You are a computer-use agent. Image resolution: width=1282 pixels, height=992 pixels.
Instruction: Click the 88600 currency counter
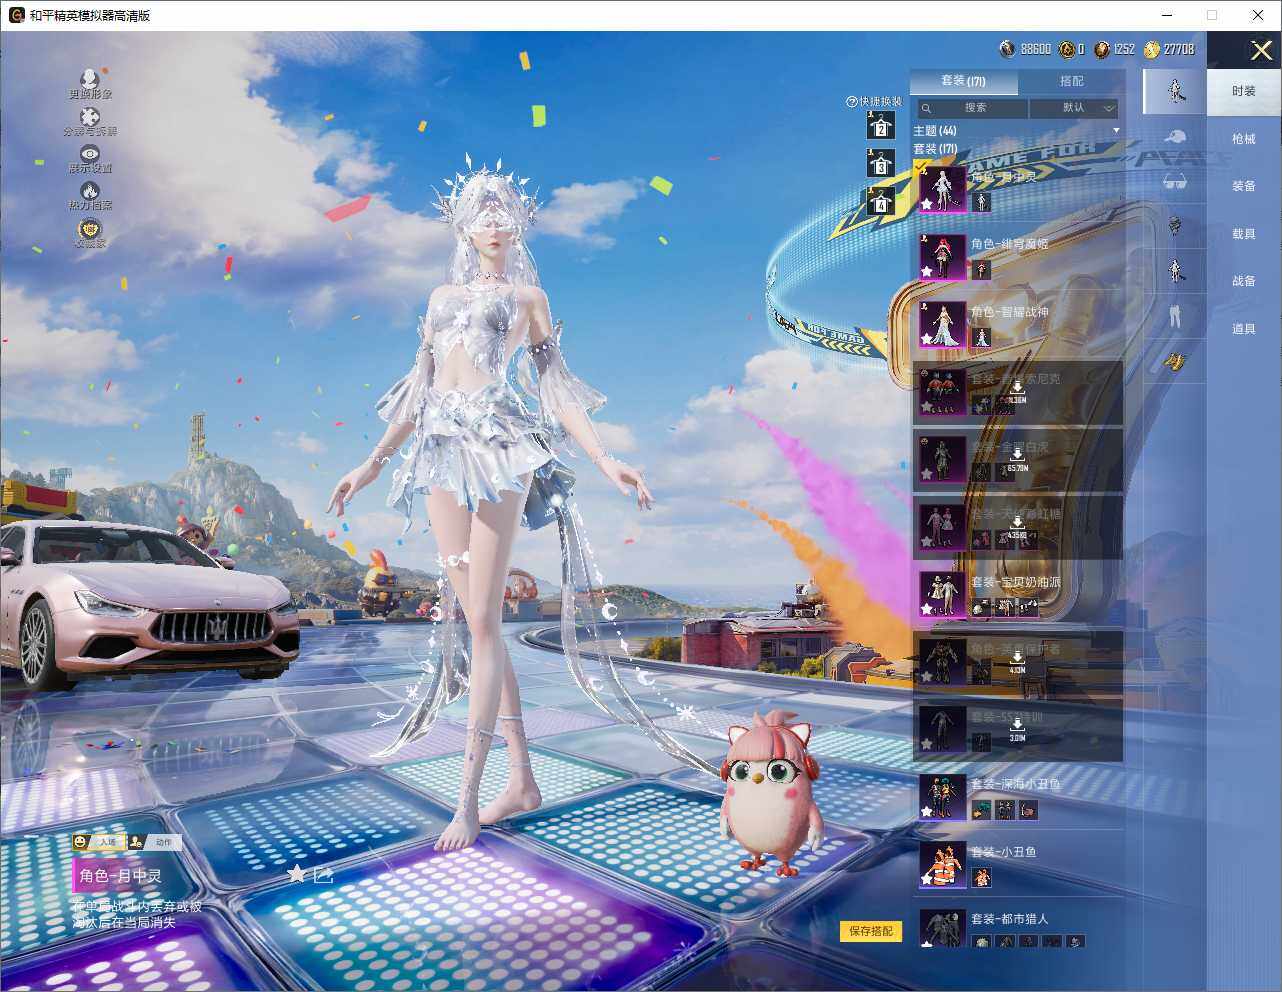coord(1026,49)
